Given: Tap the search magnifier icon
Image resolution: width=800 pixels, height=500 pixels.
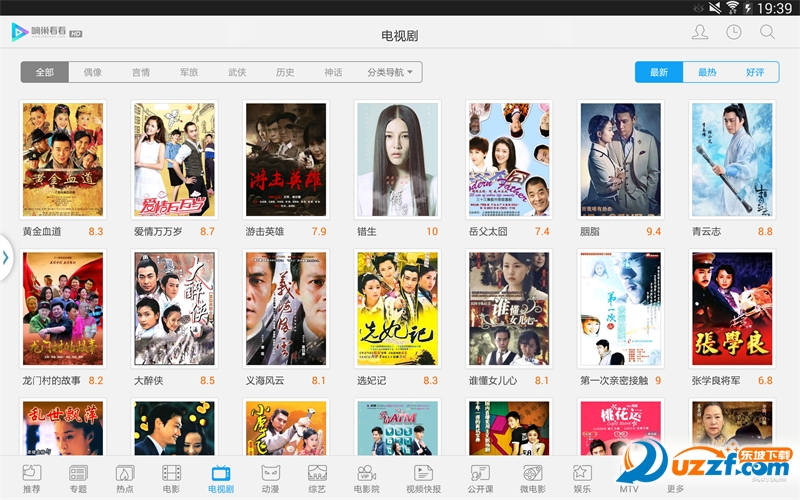Looking at the screenshot, I should coord(767,33).
